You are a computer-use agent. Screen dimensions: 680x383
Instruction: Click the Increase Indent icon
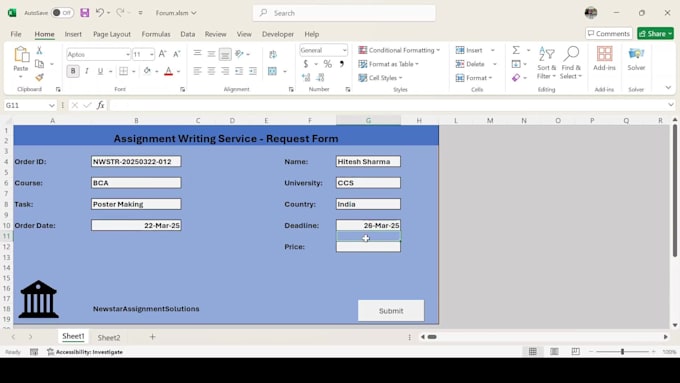(x=253, y=71)
